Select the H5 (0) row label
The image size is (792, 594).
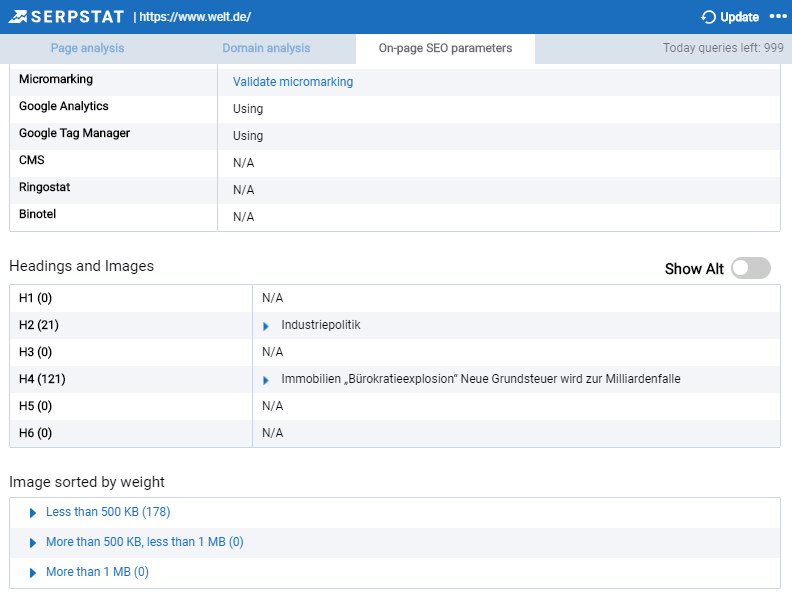[35, 406]
